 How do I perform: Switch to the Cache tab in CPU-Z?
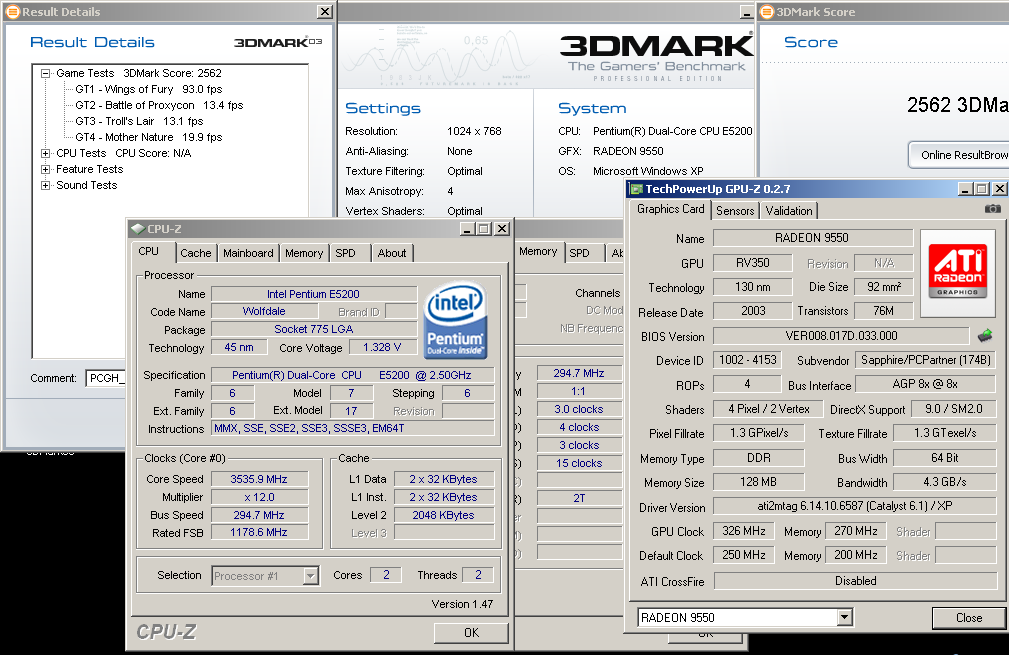pos(196,253)
